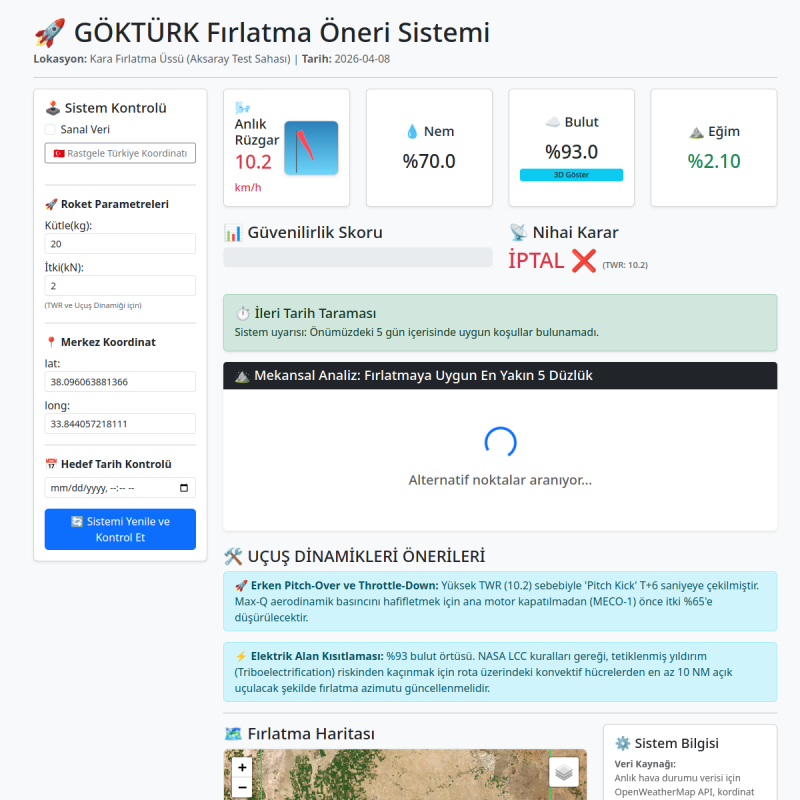The height and width of the screenshot is (800, 800).
Task: Click the loading spinner in Mekansal Analiz
Action: pyautogui.click(x=500, y=442)
